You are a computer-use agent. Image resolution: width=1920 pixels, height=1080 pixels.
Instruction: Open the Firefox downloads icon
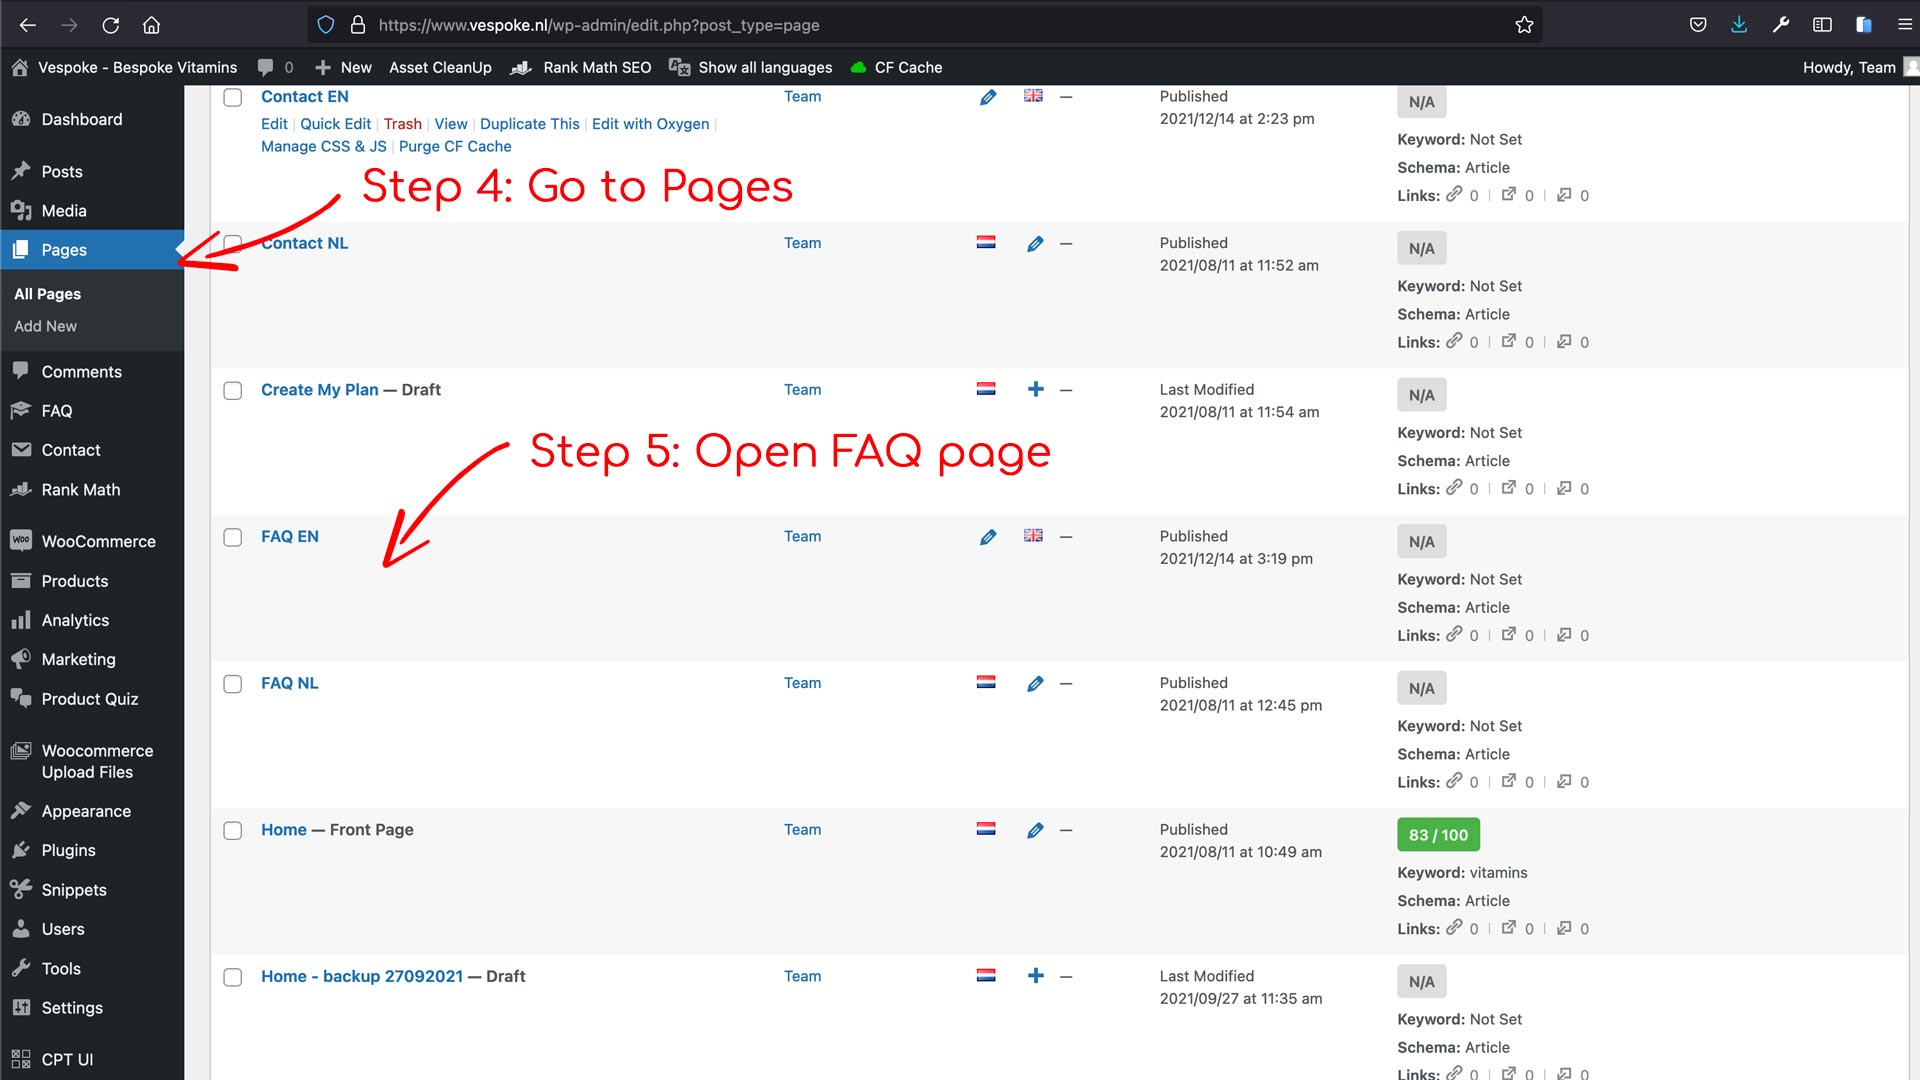(1739, 25)
